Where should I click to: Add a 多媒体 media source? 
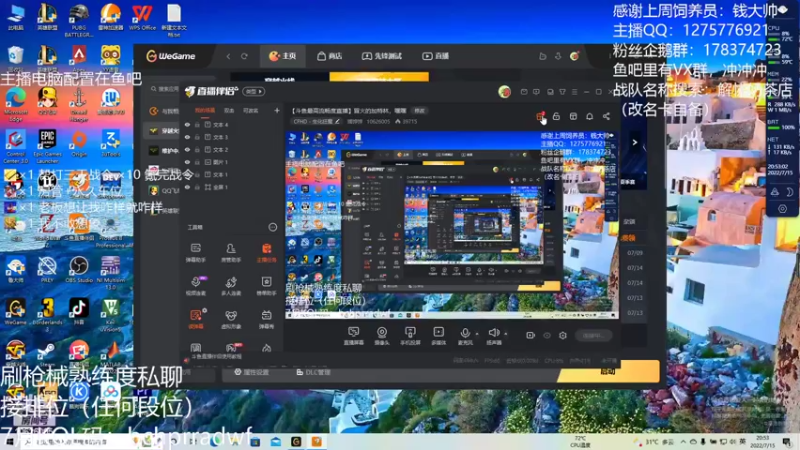click(438, 336)
